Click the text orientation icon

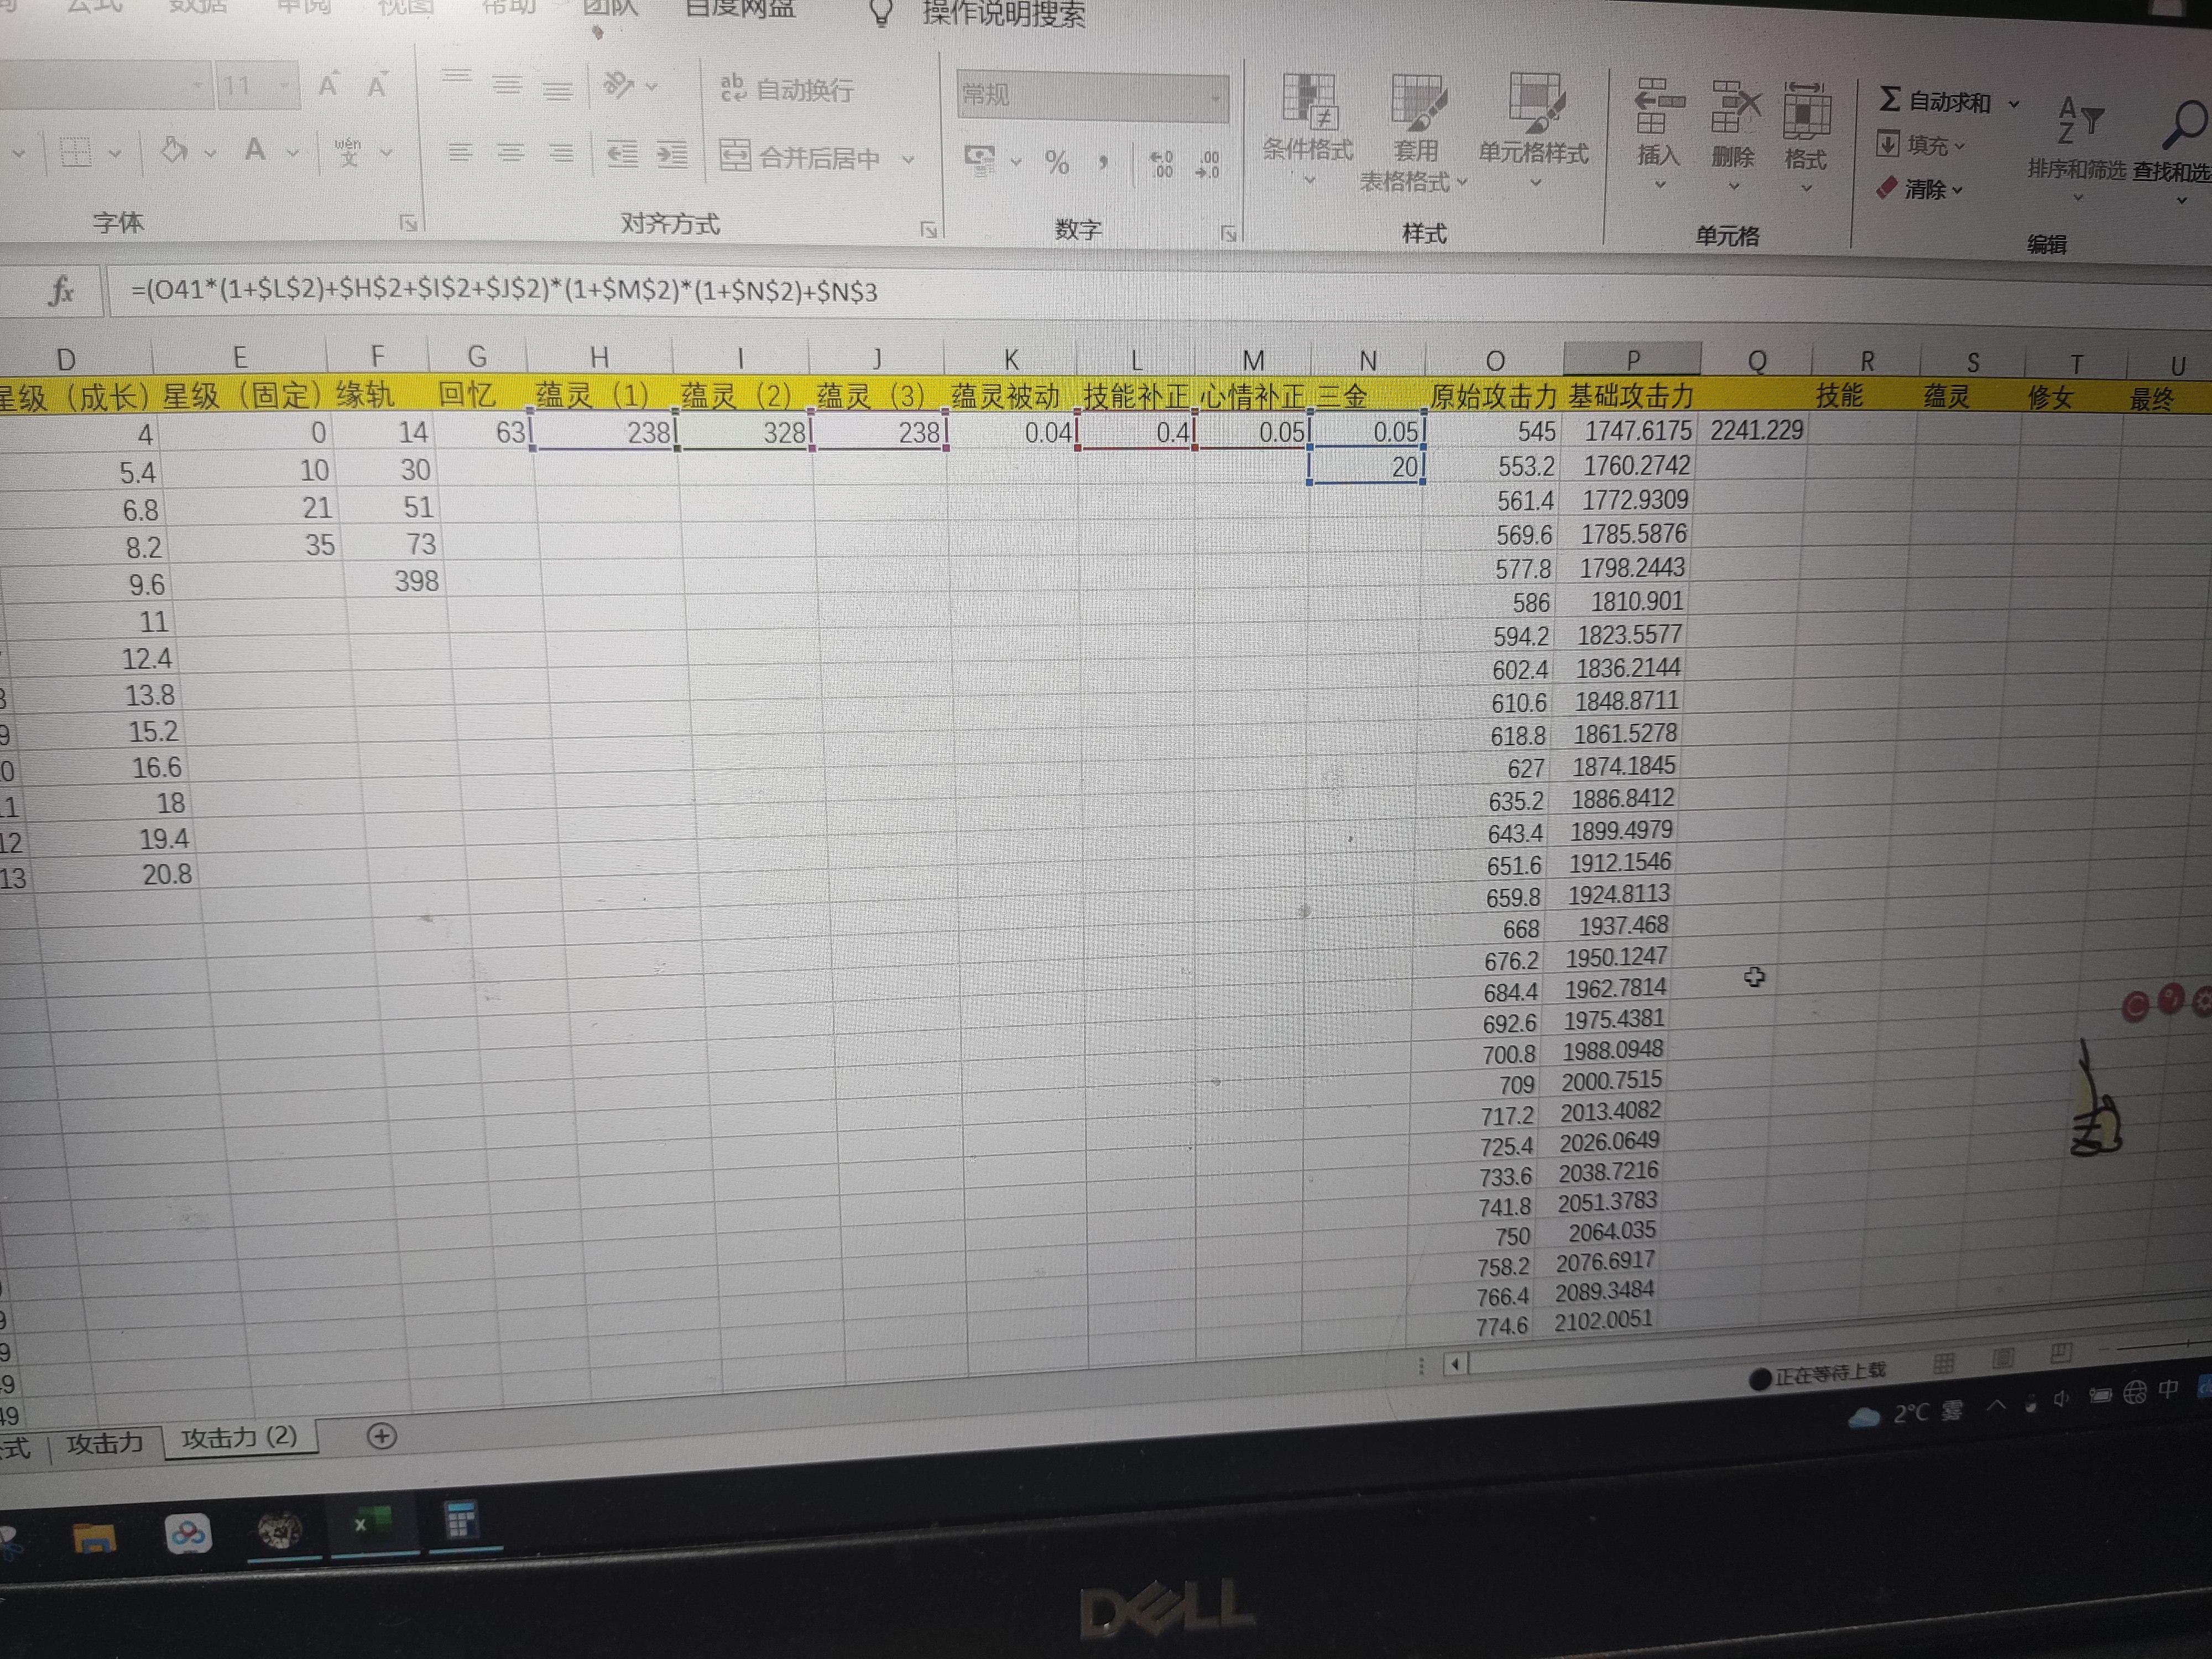[619, 85]
